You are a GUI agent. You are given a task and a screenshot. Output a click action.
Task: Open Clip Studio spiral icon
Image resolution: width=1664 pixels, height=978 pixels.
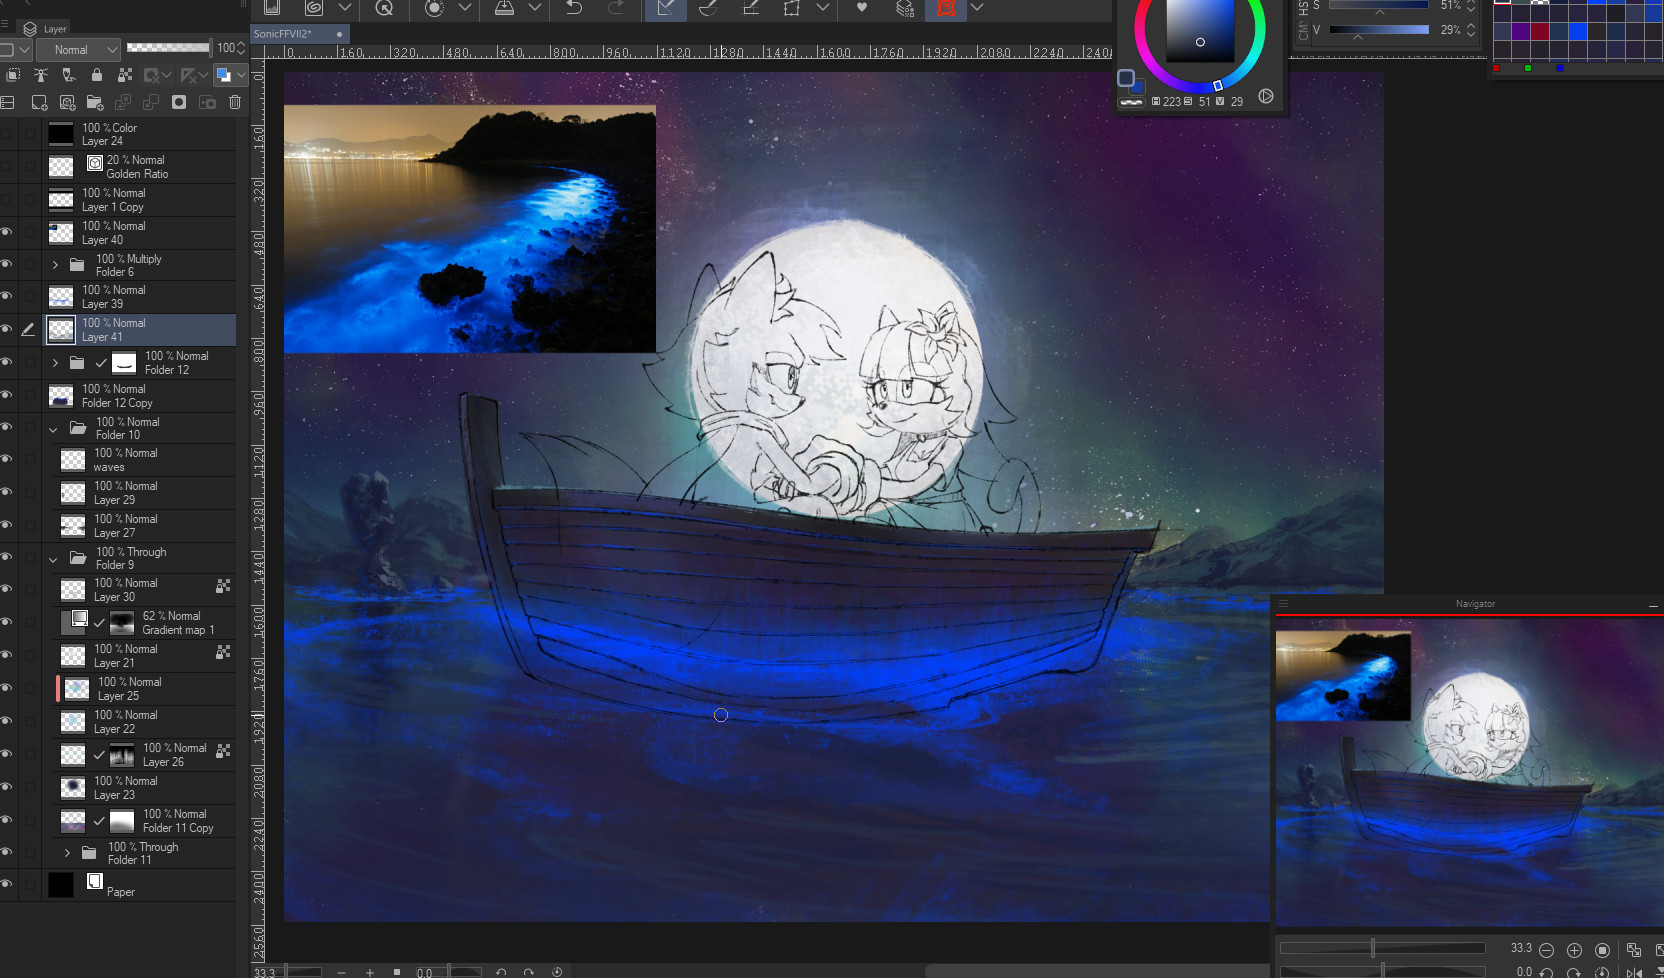314,8
